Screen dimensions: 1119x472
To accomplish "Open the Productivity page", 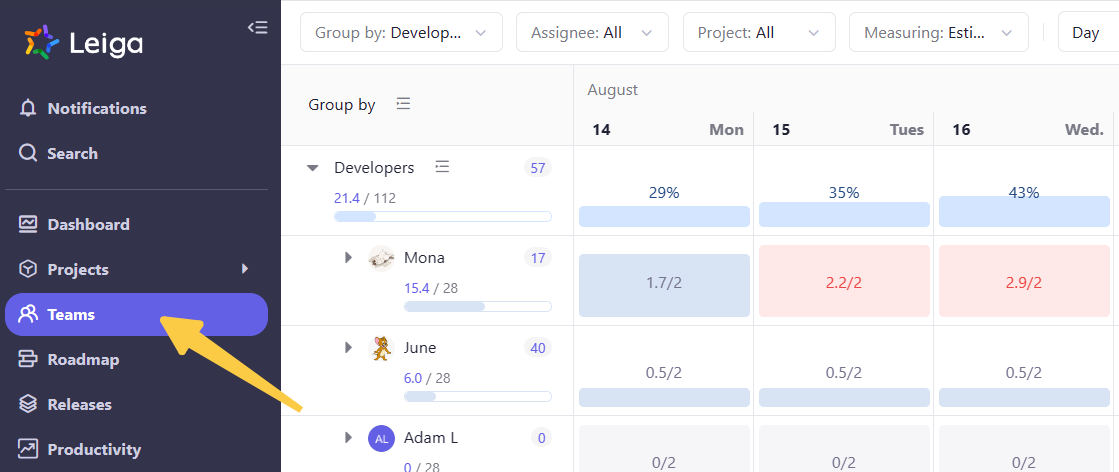I will coord(136,449).
